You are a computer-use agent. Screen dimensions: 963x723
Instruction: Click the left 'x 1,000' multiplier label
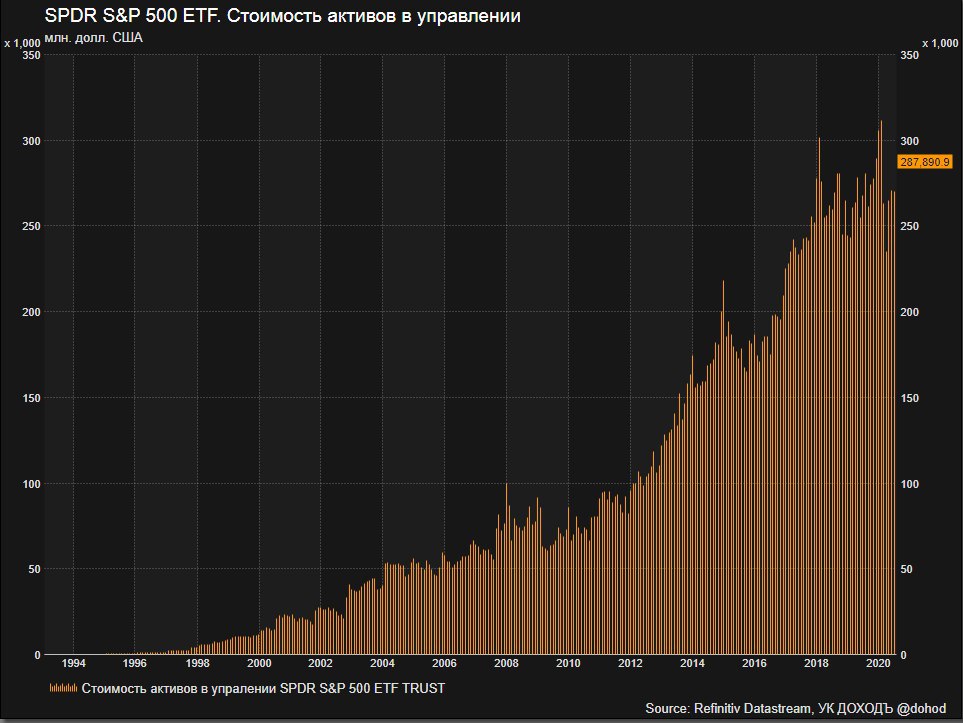pos(22,43)
